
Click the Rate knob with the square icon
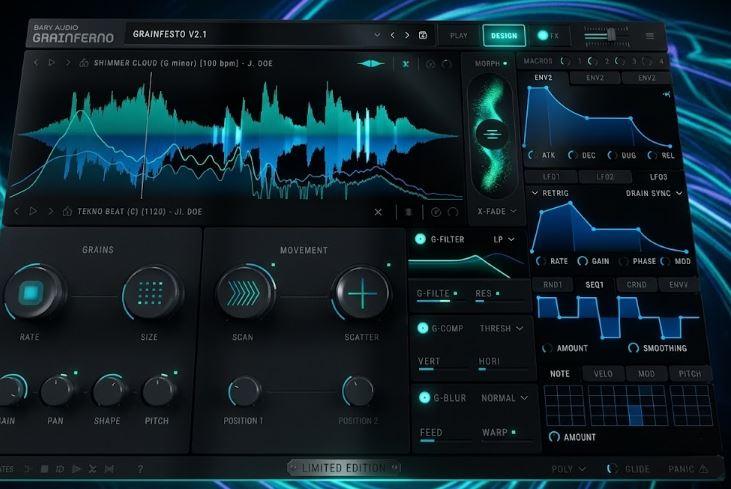(x=32, y=293)
